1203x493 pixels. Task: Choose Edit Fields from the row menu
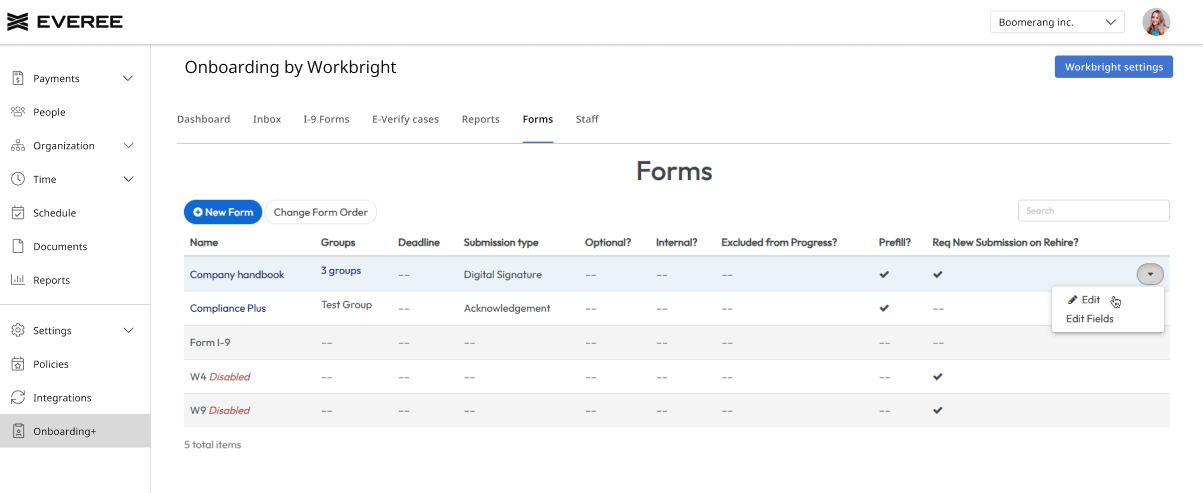pos(1090,319)
